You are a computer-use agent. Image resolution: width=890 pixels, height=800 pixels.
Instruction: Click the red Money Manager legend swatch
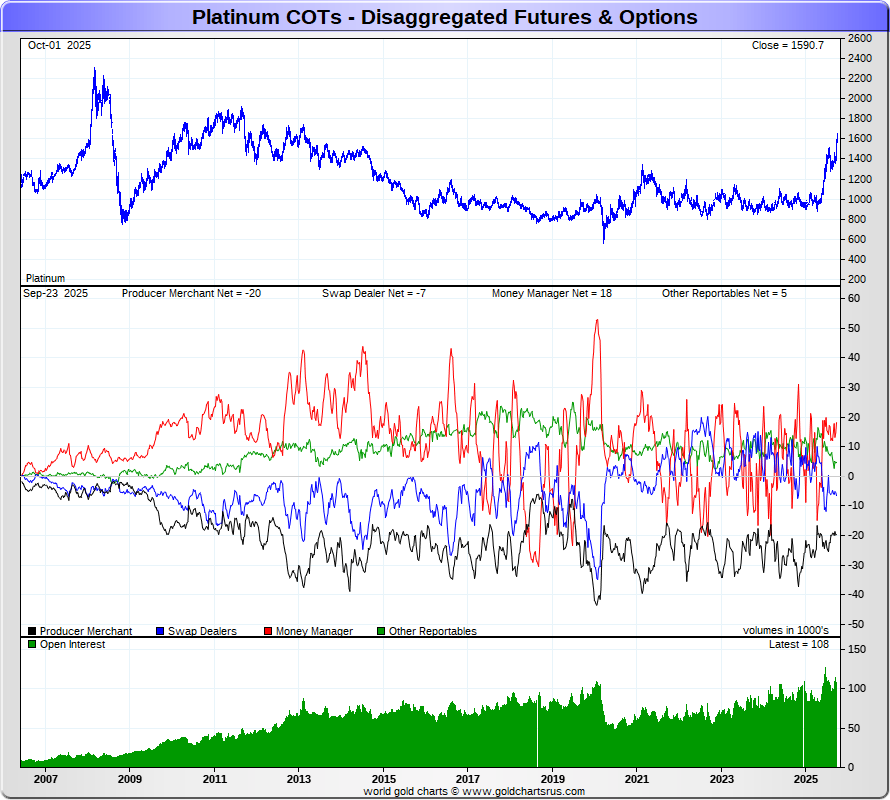pyautogui.click(x=268, y=631)
